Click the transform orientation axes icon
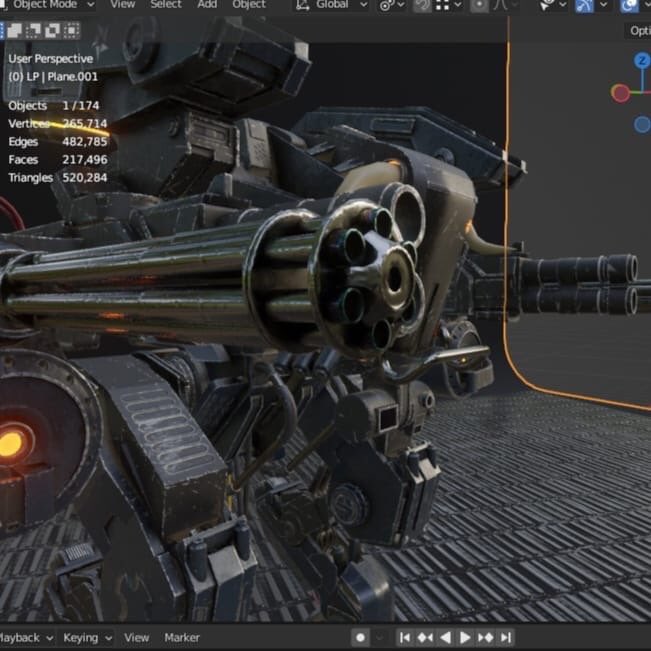This screenshot has width=651, height=651. (x=303, y=5)
